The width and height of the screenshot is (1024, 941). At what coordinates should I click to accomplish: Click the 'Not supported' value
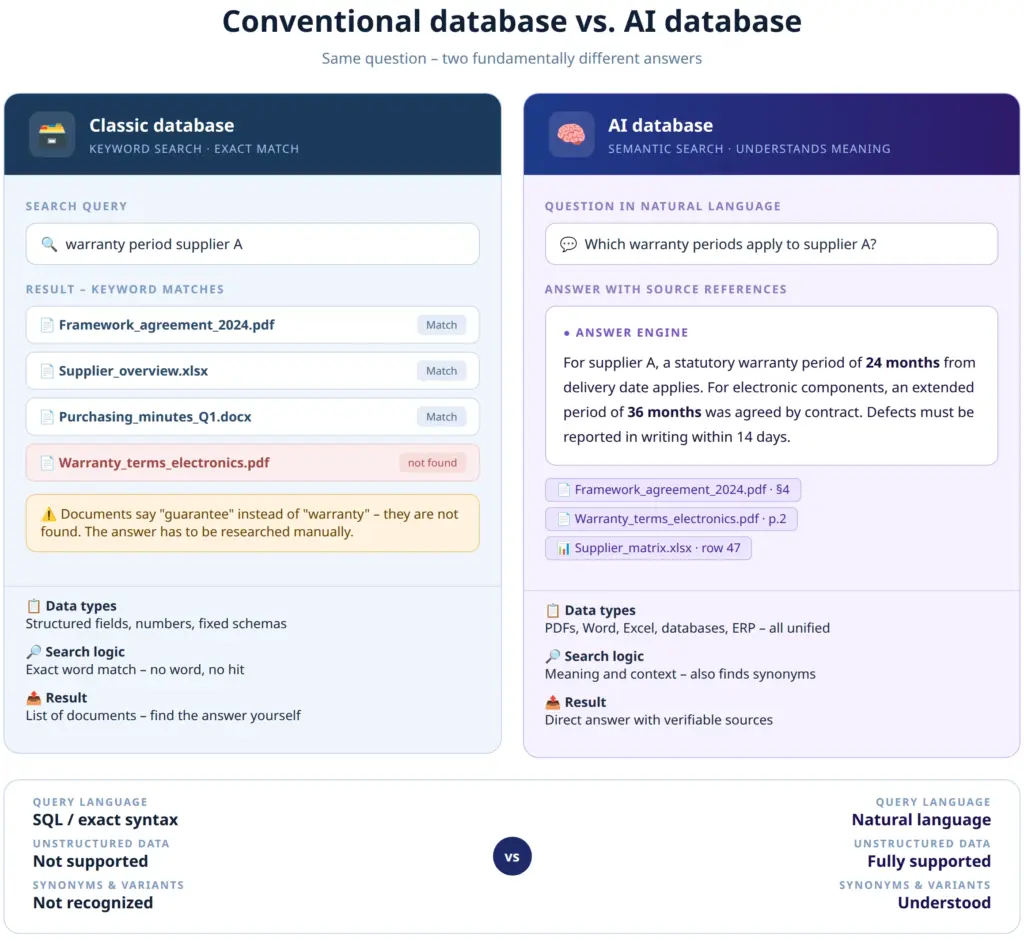(90, 862)
